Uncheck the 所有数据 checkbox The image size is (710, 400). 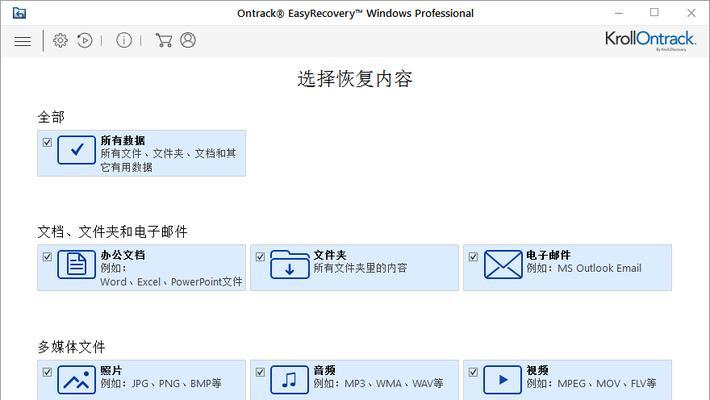[x=47, y=142]
